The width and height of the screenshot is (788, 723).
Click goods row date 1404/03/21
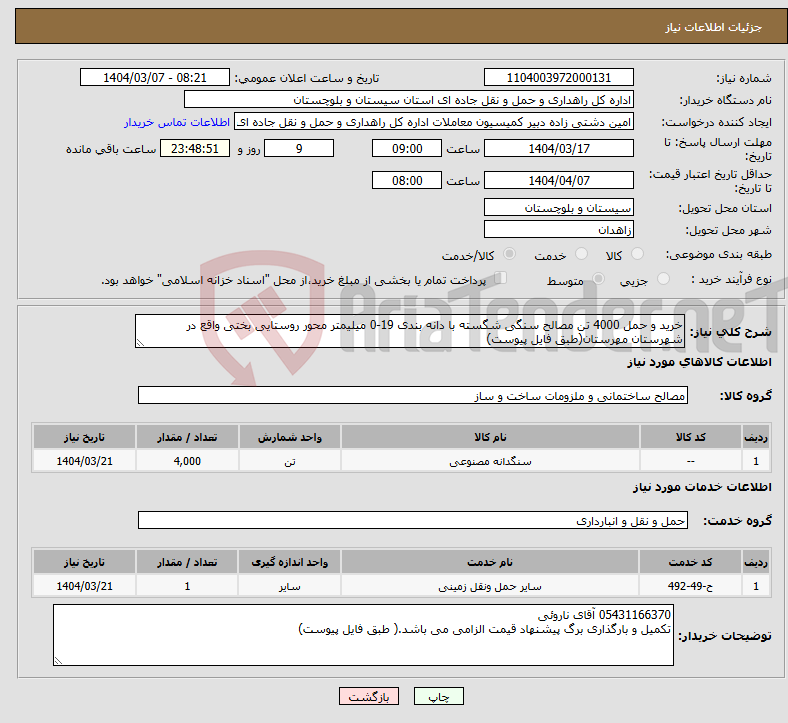[84, 461]
